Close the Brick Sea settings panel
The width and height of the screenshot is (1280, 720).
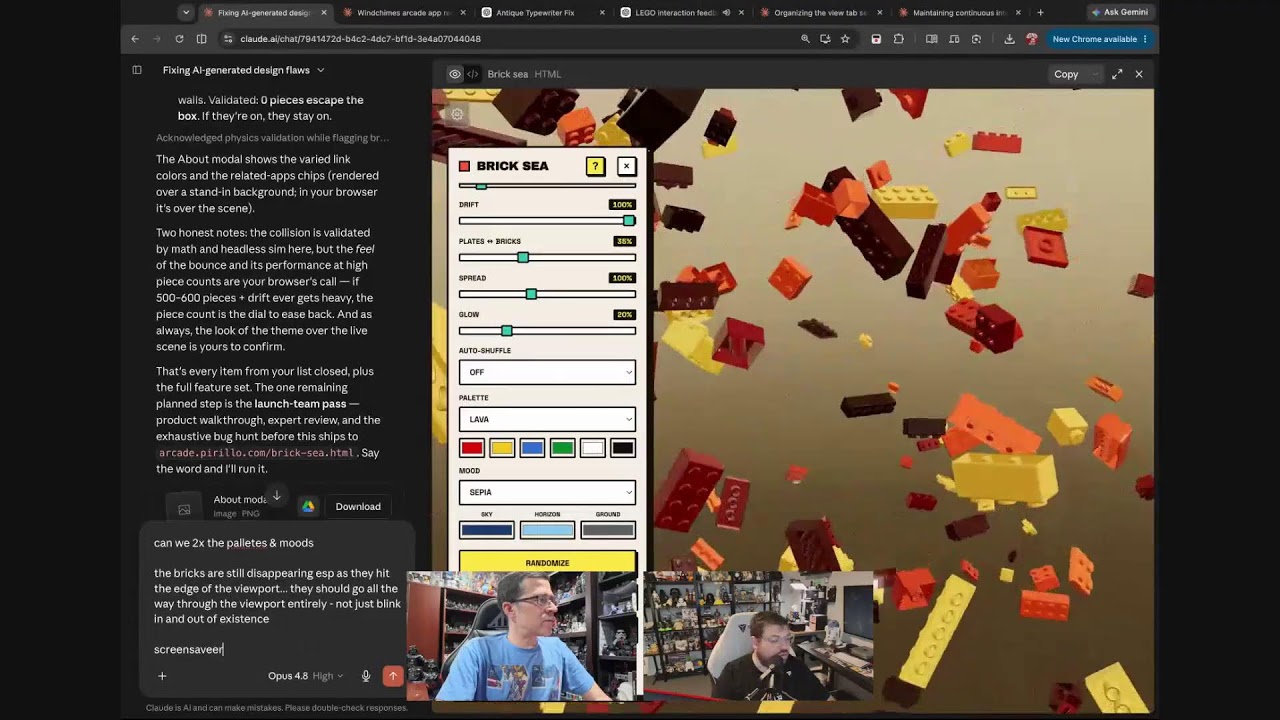coord(627,166)
